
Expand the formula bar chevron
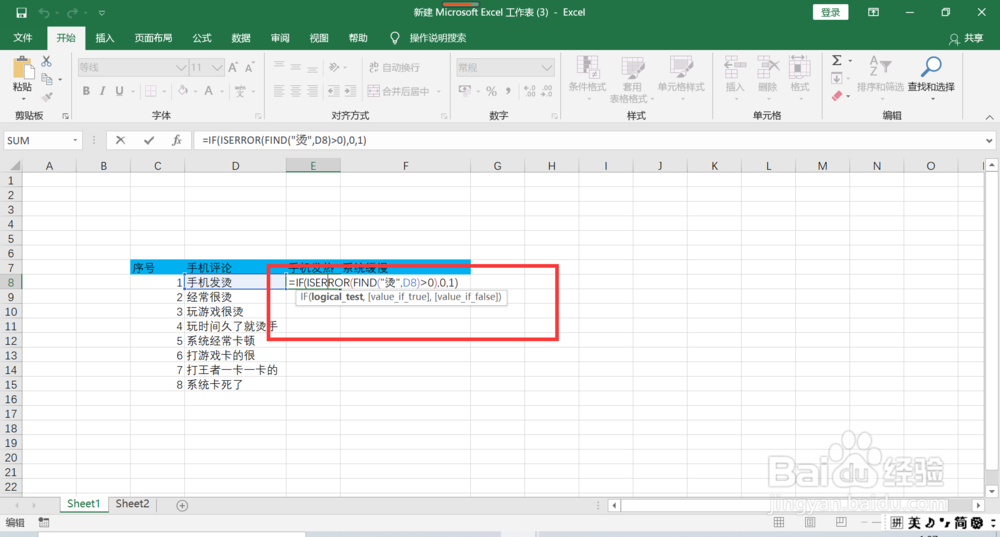pos(989,140)
